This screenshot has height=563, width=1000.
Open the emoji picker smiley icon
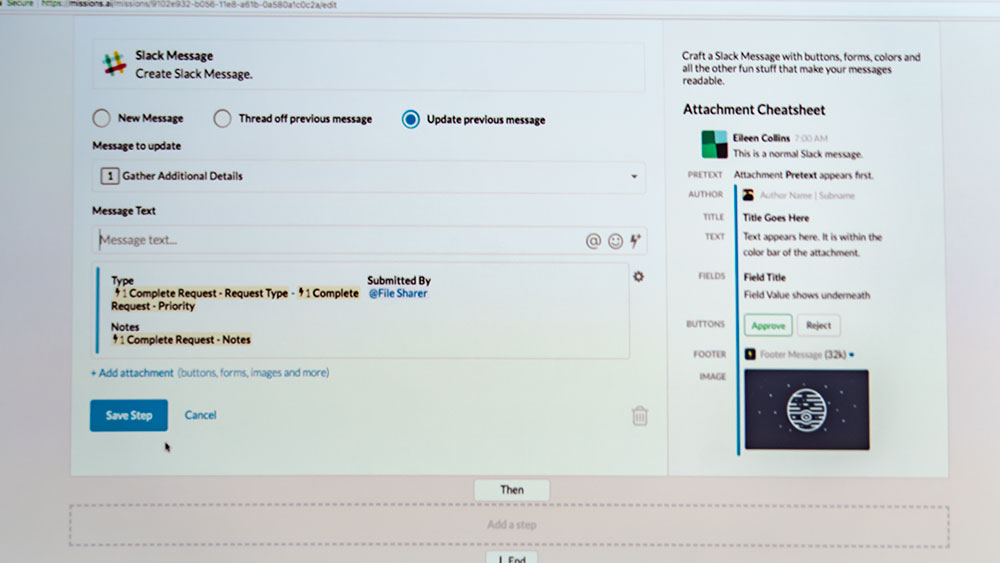pyautogui.click(x=615, y=241)
